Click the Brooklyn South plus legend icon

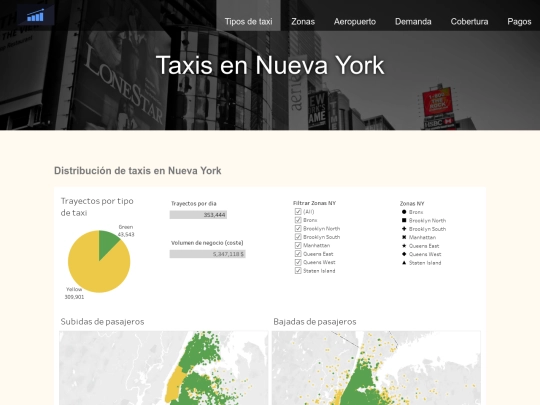pos(404,229)
